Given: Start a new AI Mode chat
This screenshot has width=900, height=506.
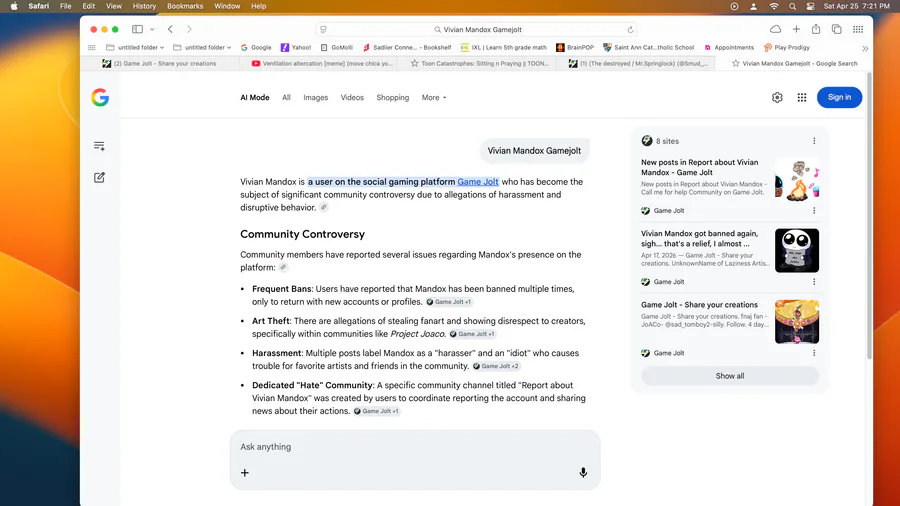Looking at the screenshot, I should [x=100, y=177].
